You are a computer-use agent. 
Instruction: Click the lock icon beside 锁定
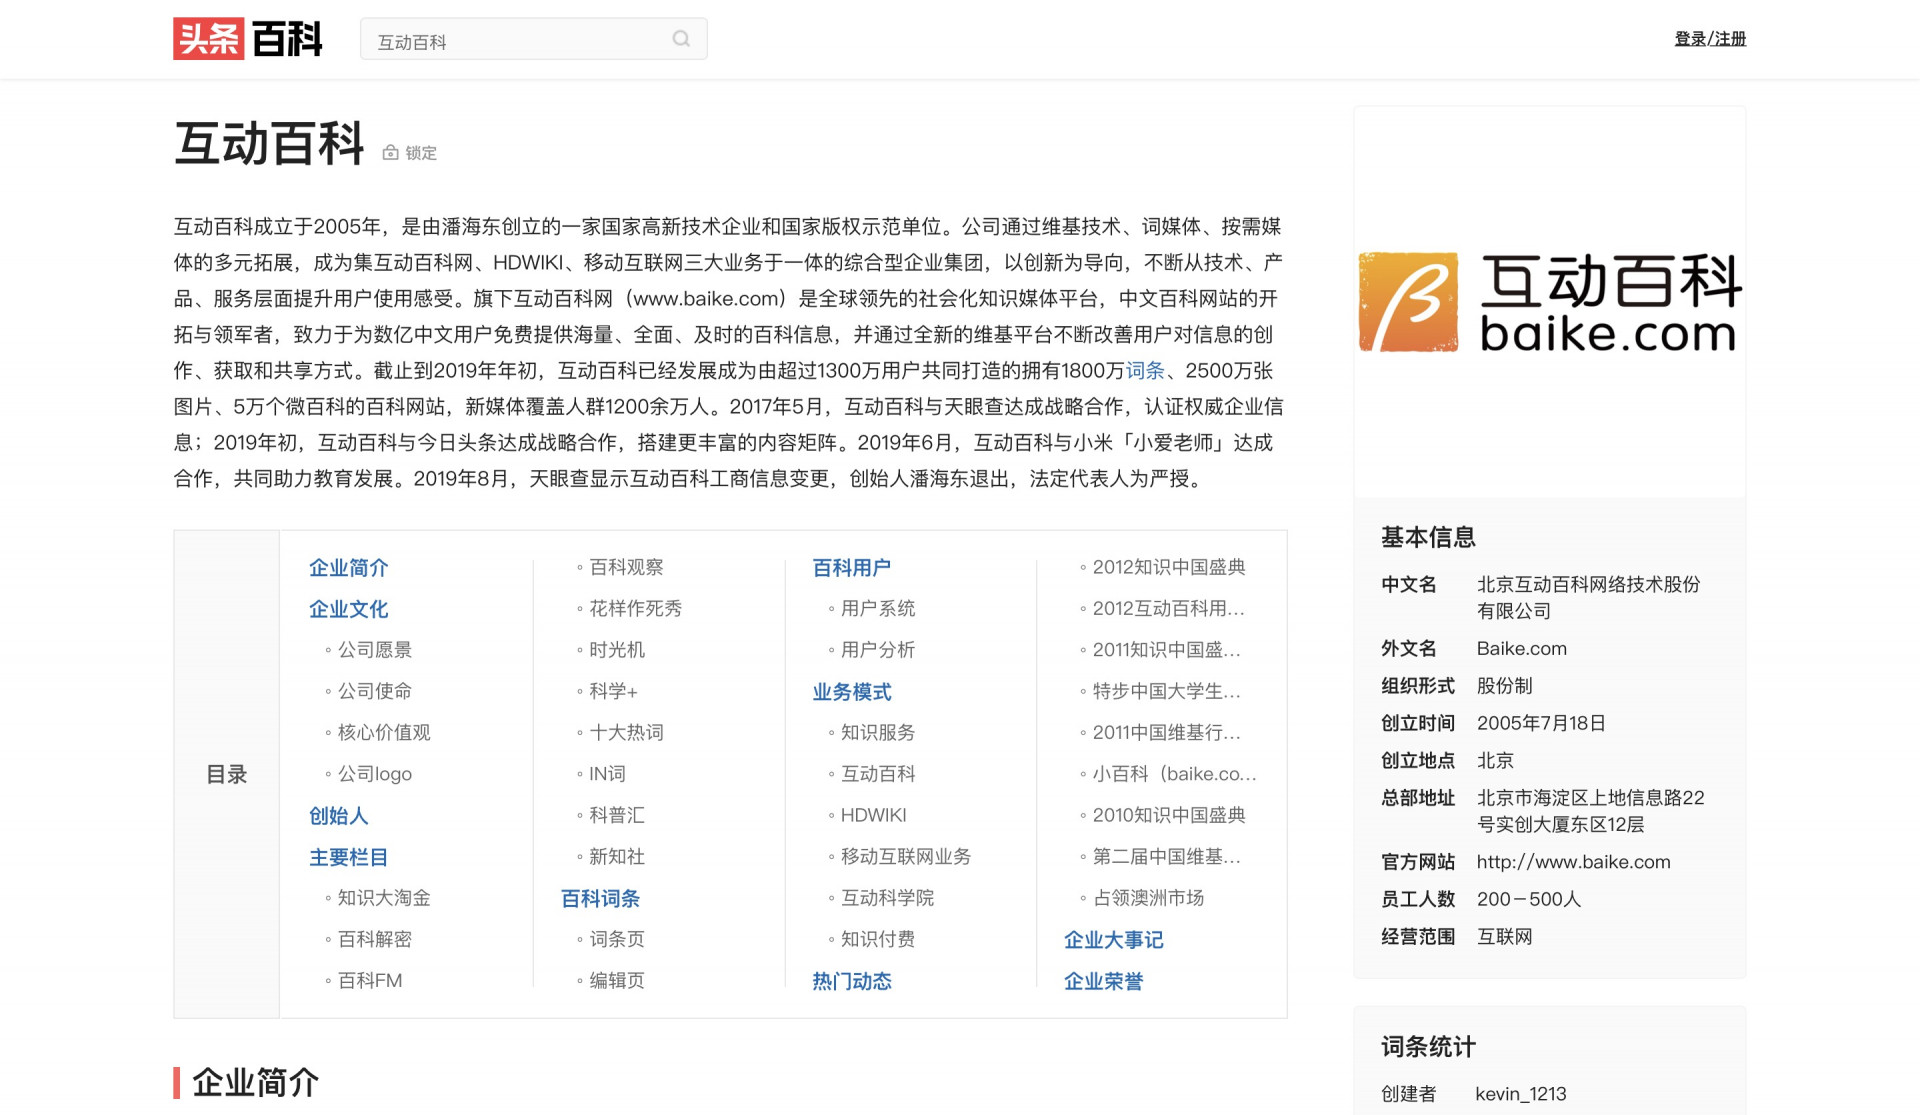[390, 153]
